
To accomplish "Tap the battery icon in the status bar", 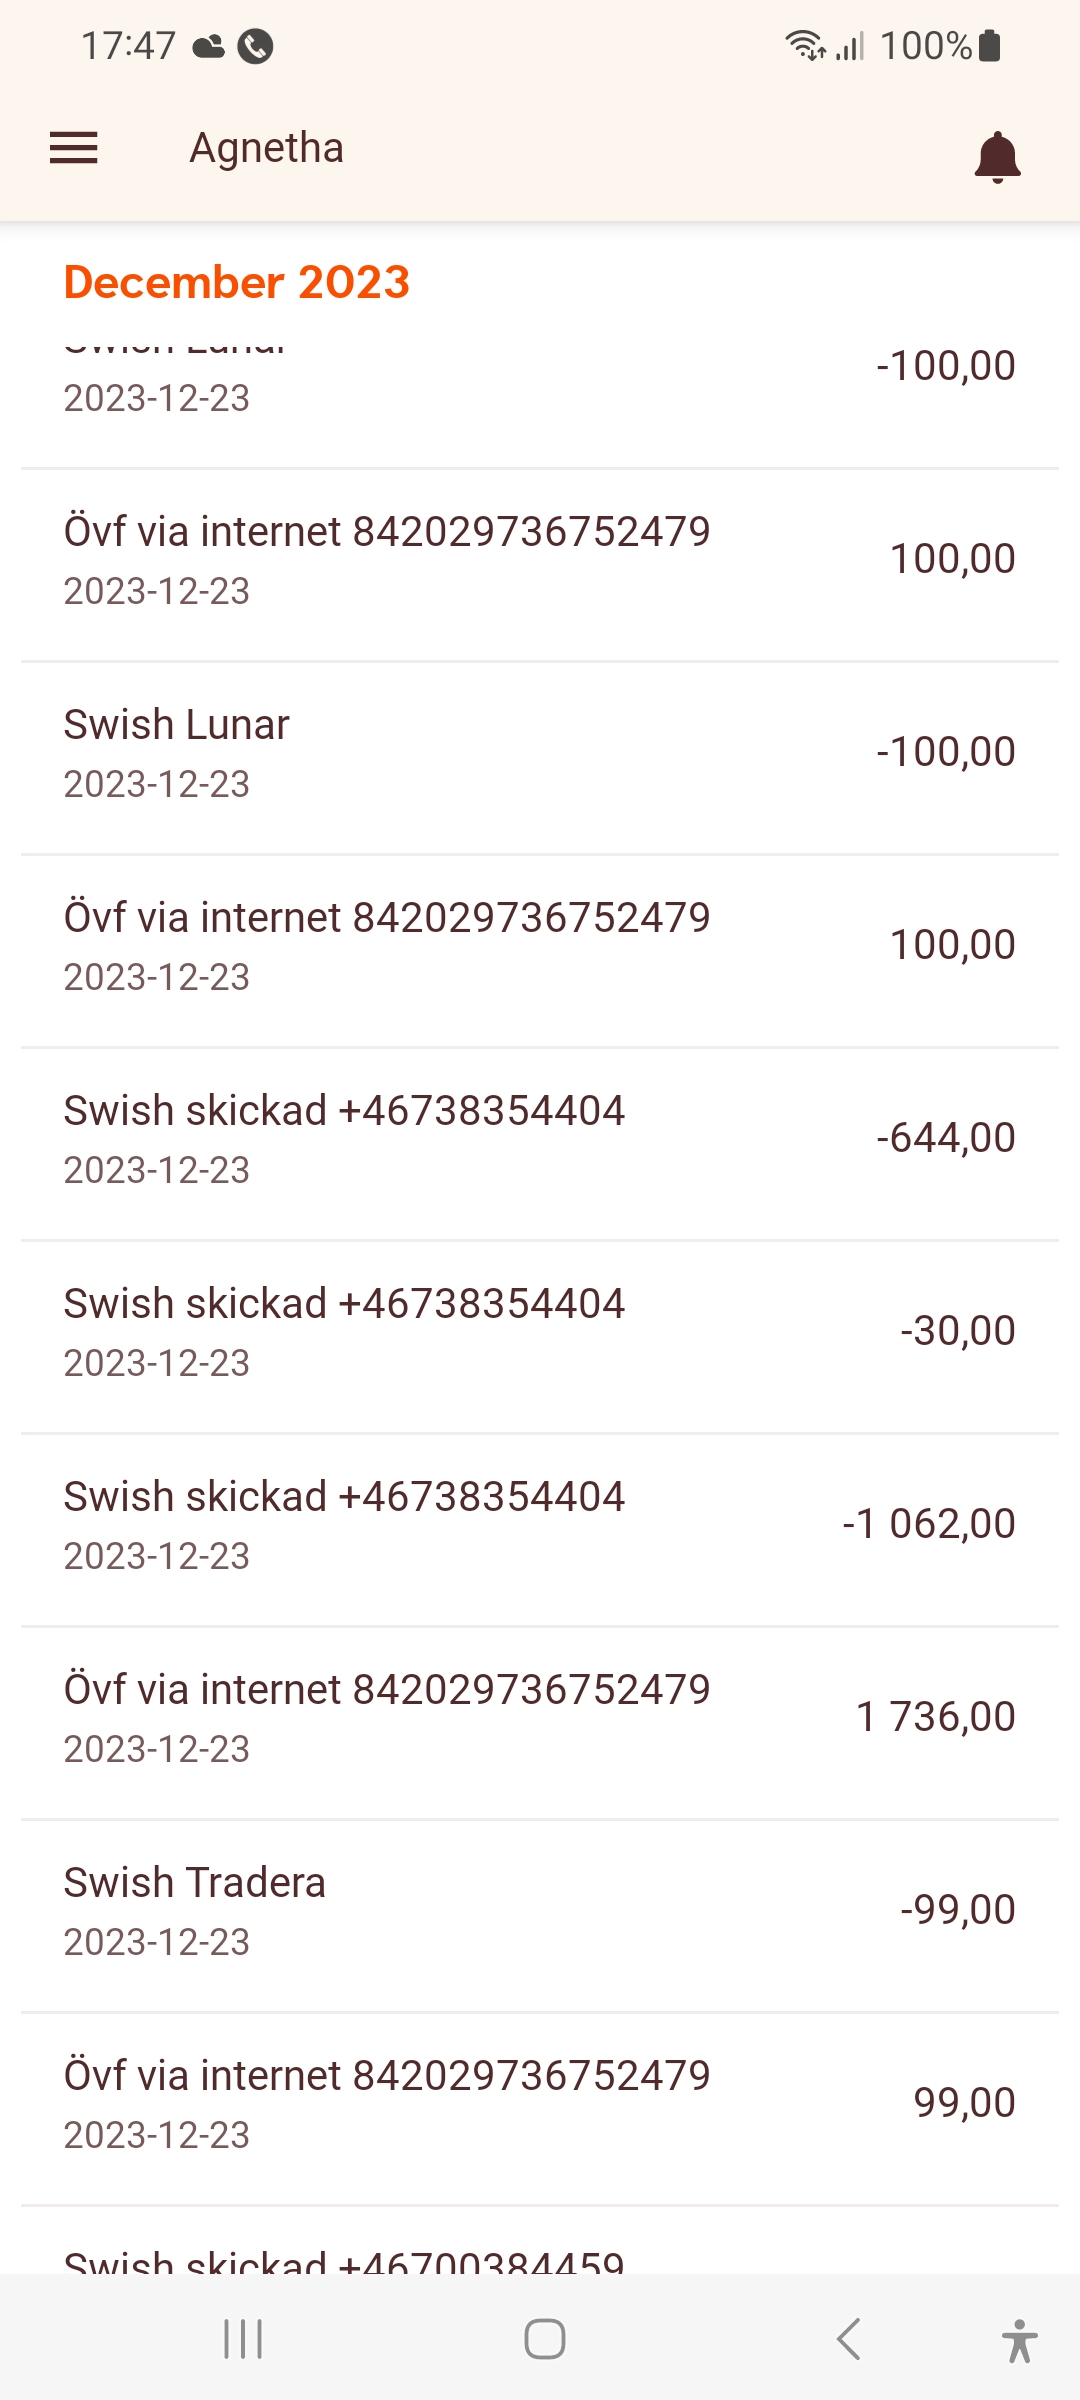I will [990, 46].
